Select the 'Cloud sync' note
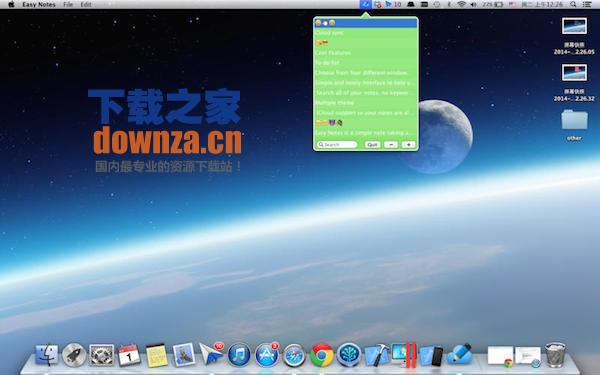The height and width of the screenshot is (375, 600). pos(365,33)
